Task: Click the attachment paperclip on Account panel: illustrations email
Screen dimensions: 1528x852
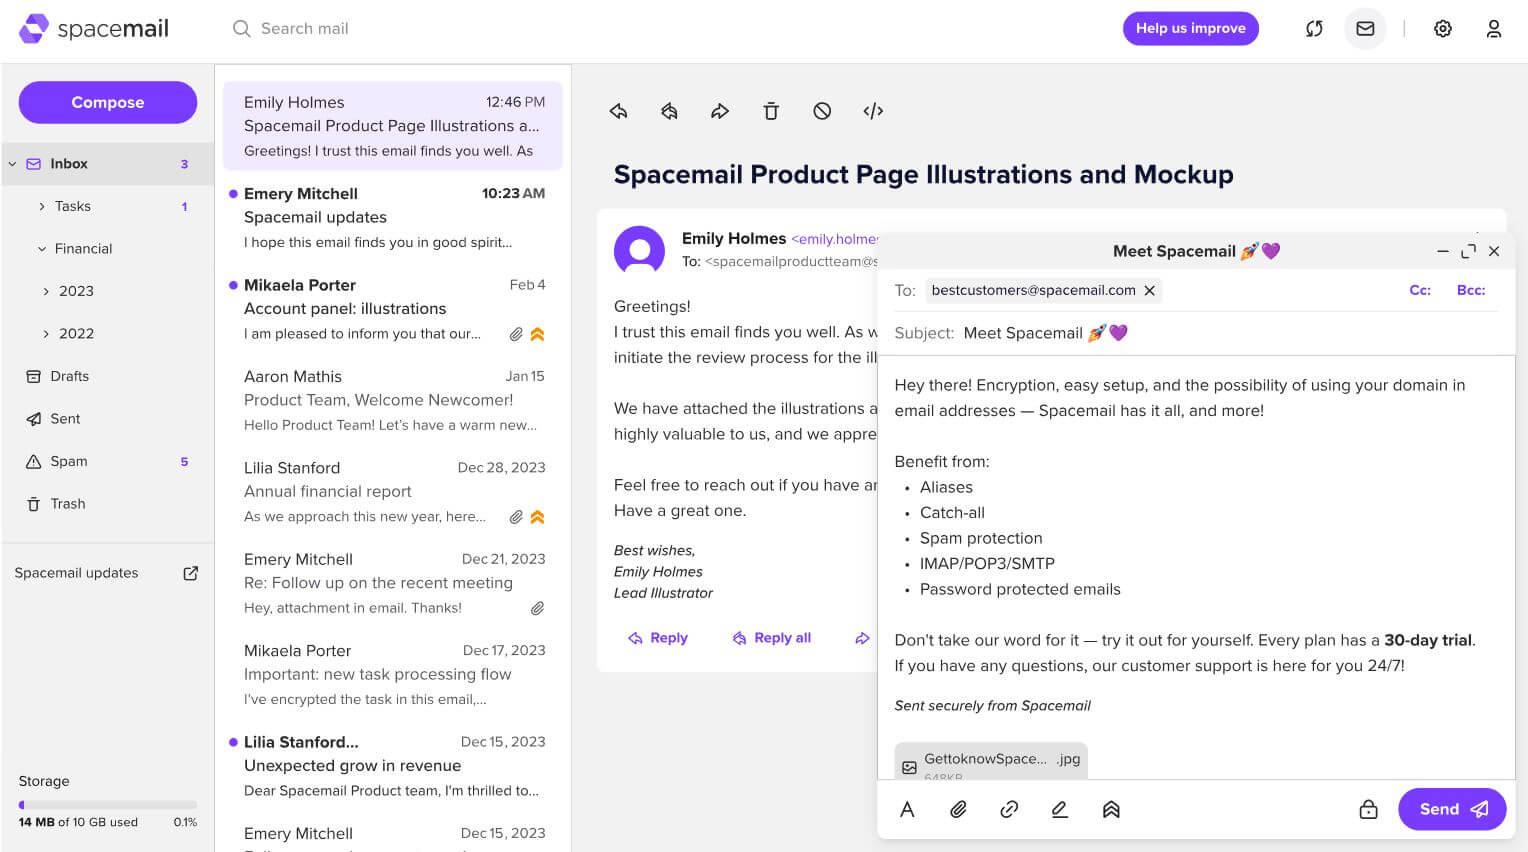Action: tap(516, 334)
